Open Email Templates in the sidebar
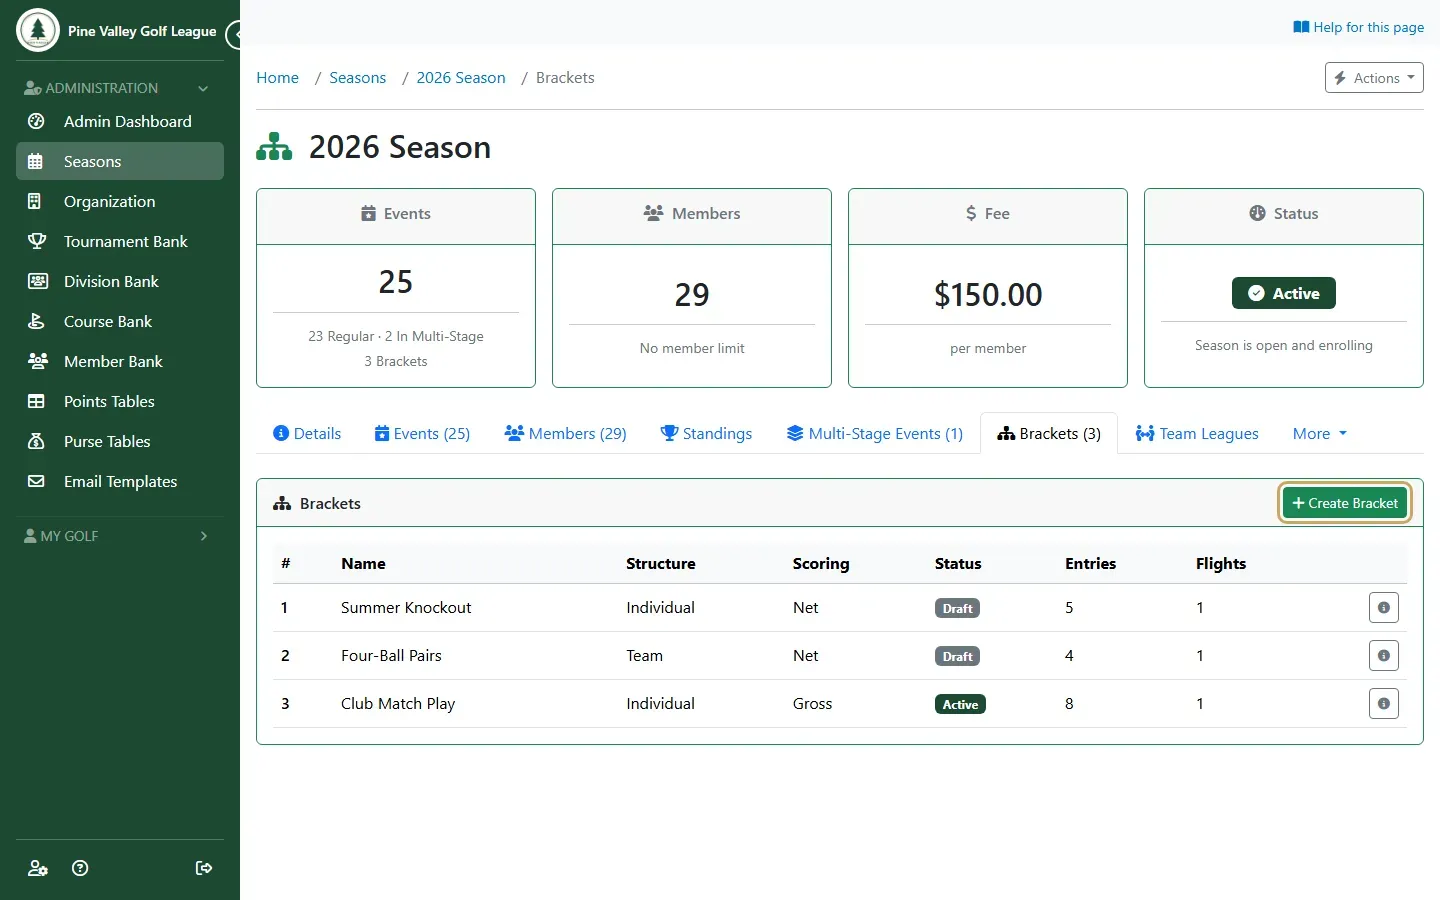 pos(120,481)
